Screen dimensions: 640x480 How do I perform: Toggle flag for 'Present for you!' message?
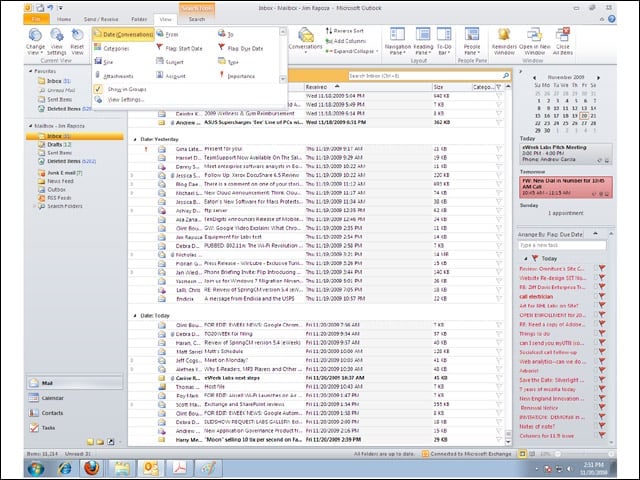tap(499, 149)
